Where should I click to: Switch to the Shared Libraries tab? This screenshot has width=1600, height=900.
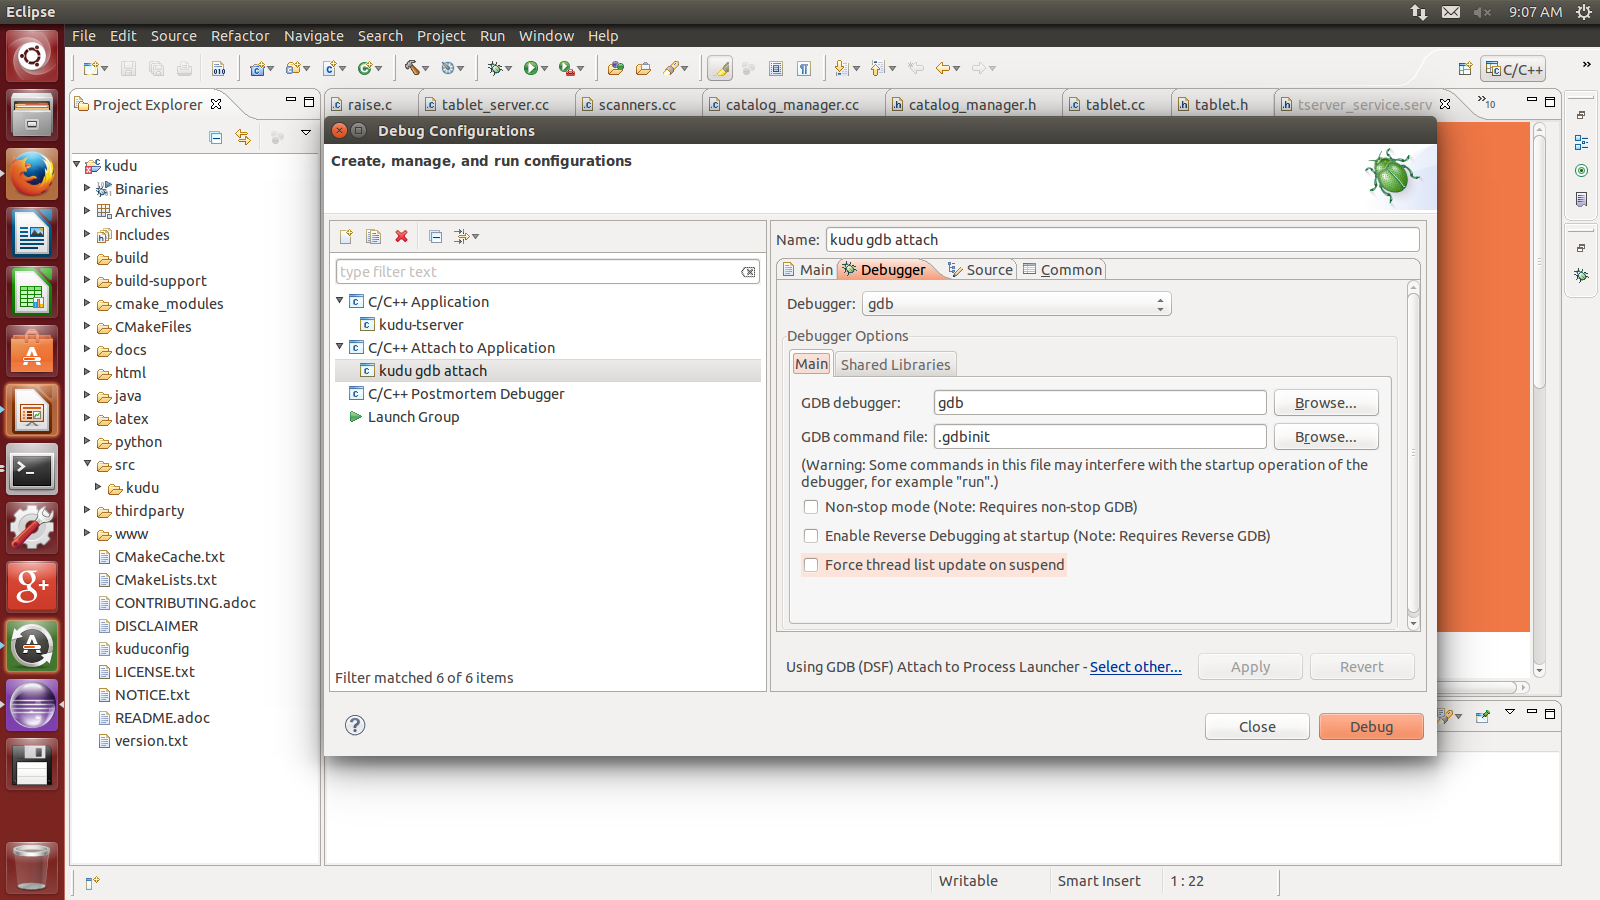coord(895,365)
